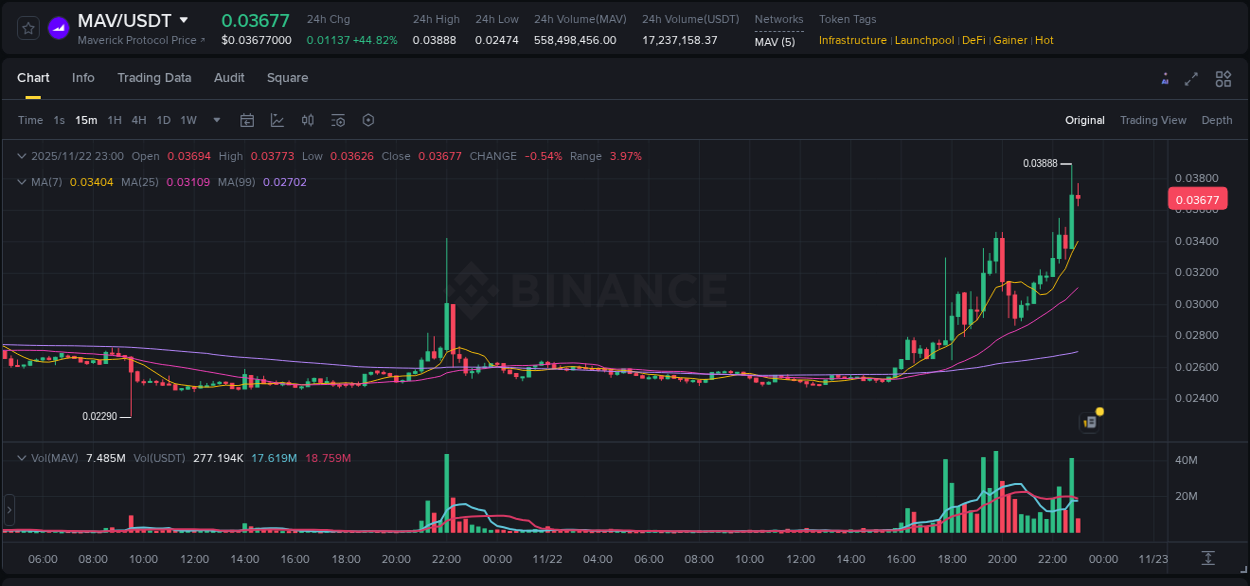This screenshot has height=586, width=1250.
Task: Switch to the Trading Data tab
Action: [x=154, y=78]
